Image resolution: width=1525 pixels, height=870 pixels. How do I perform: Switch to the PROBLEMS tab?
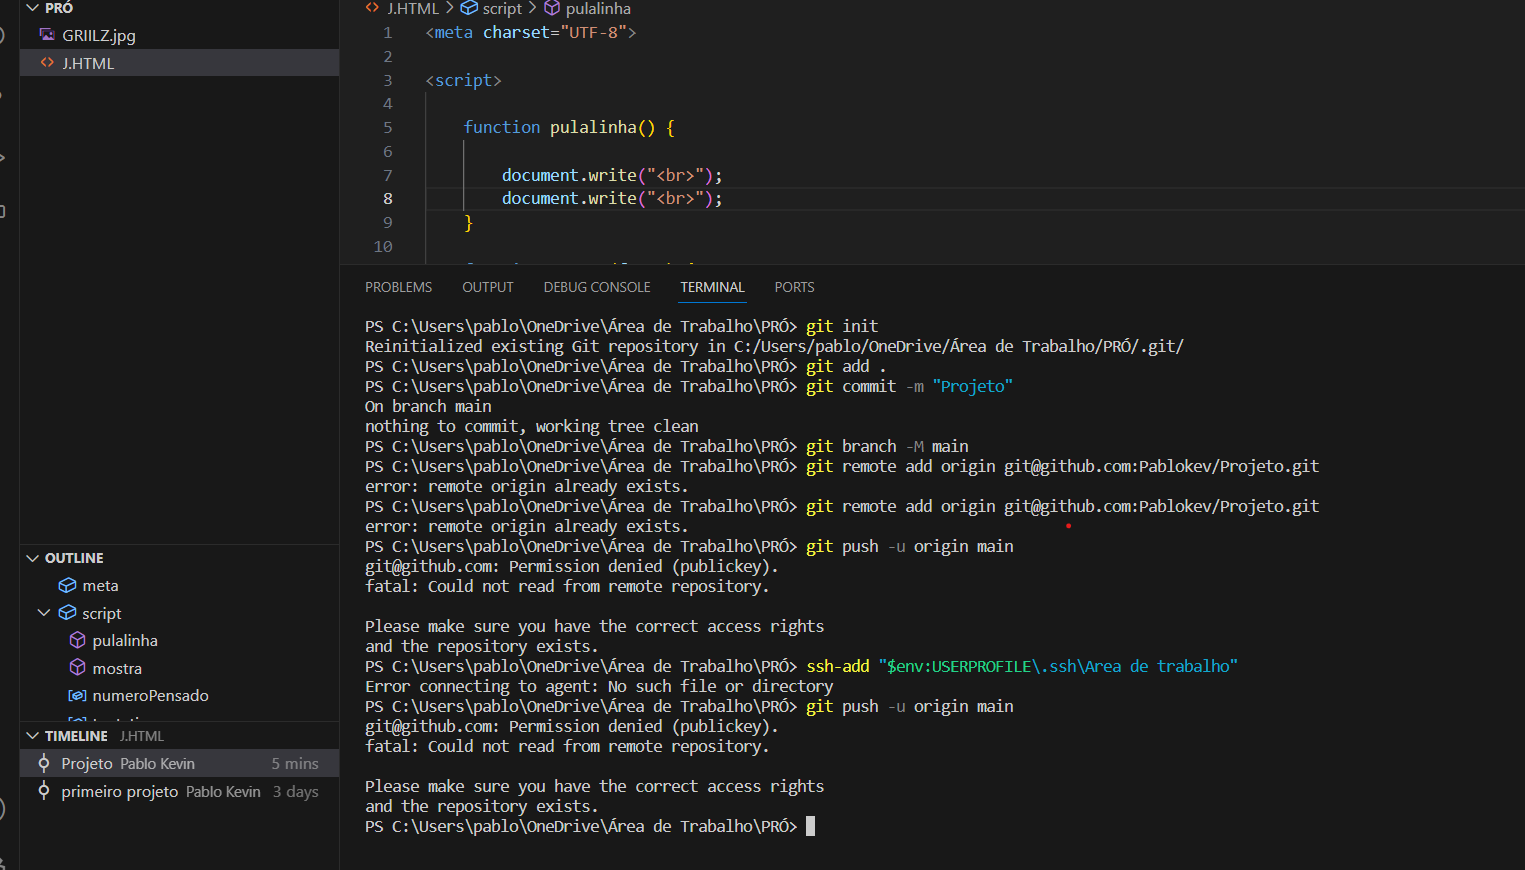click(x=398, y=287)
